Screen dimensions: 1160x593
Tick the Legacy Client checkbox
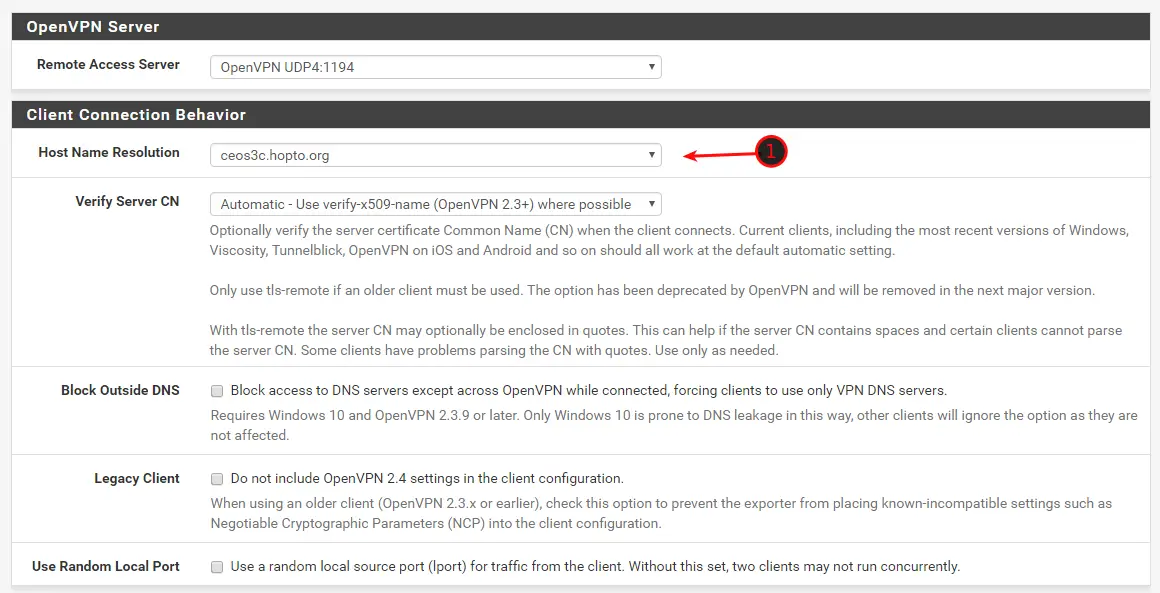pos(217,479)
